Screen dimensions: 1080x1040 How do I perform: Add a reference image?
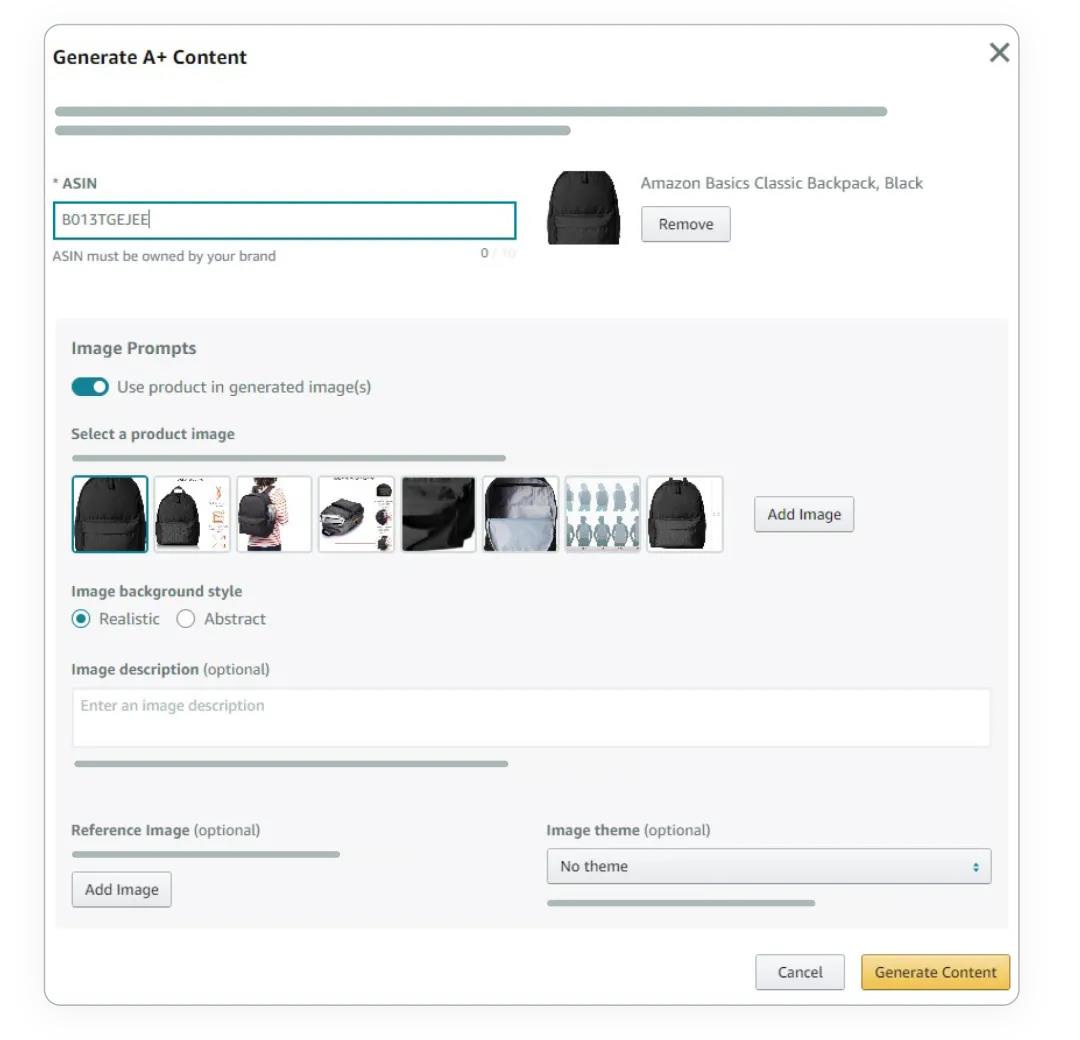click(x=121, y=889)
